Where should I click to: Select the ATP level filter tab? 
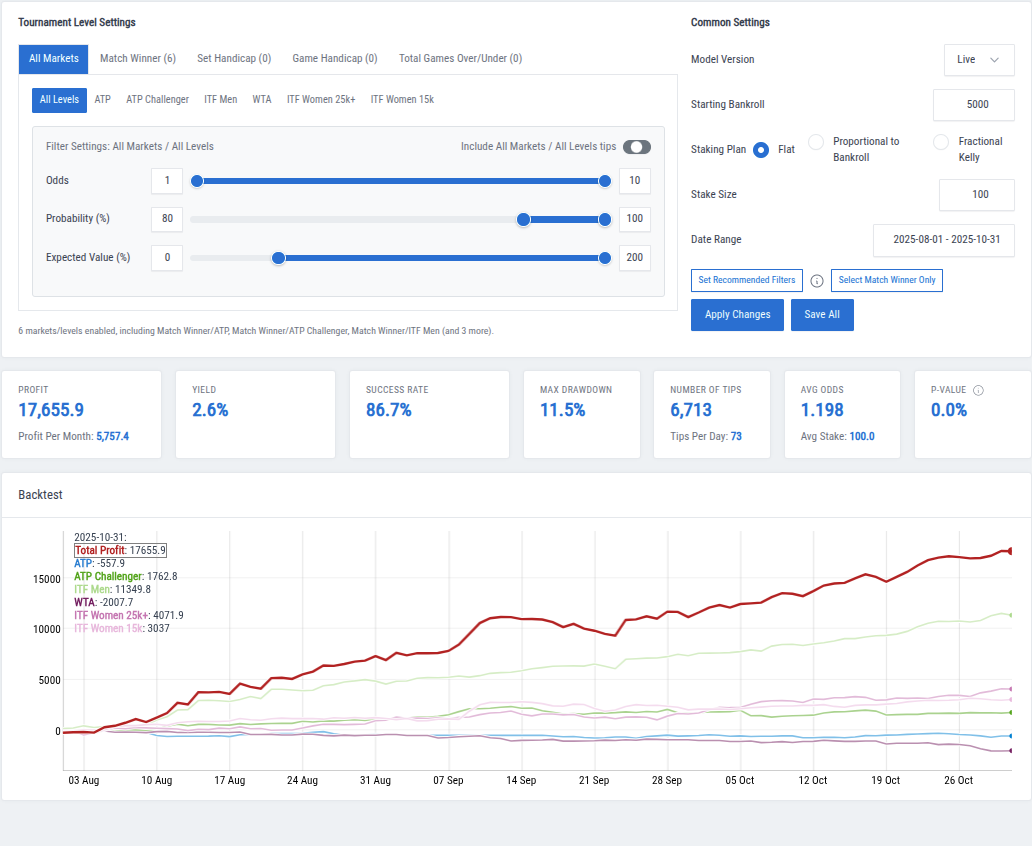pos(102,99)
